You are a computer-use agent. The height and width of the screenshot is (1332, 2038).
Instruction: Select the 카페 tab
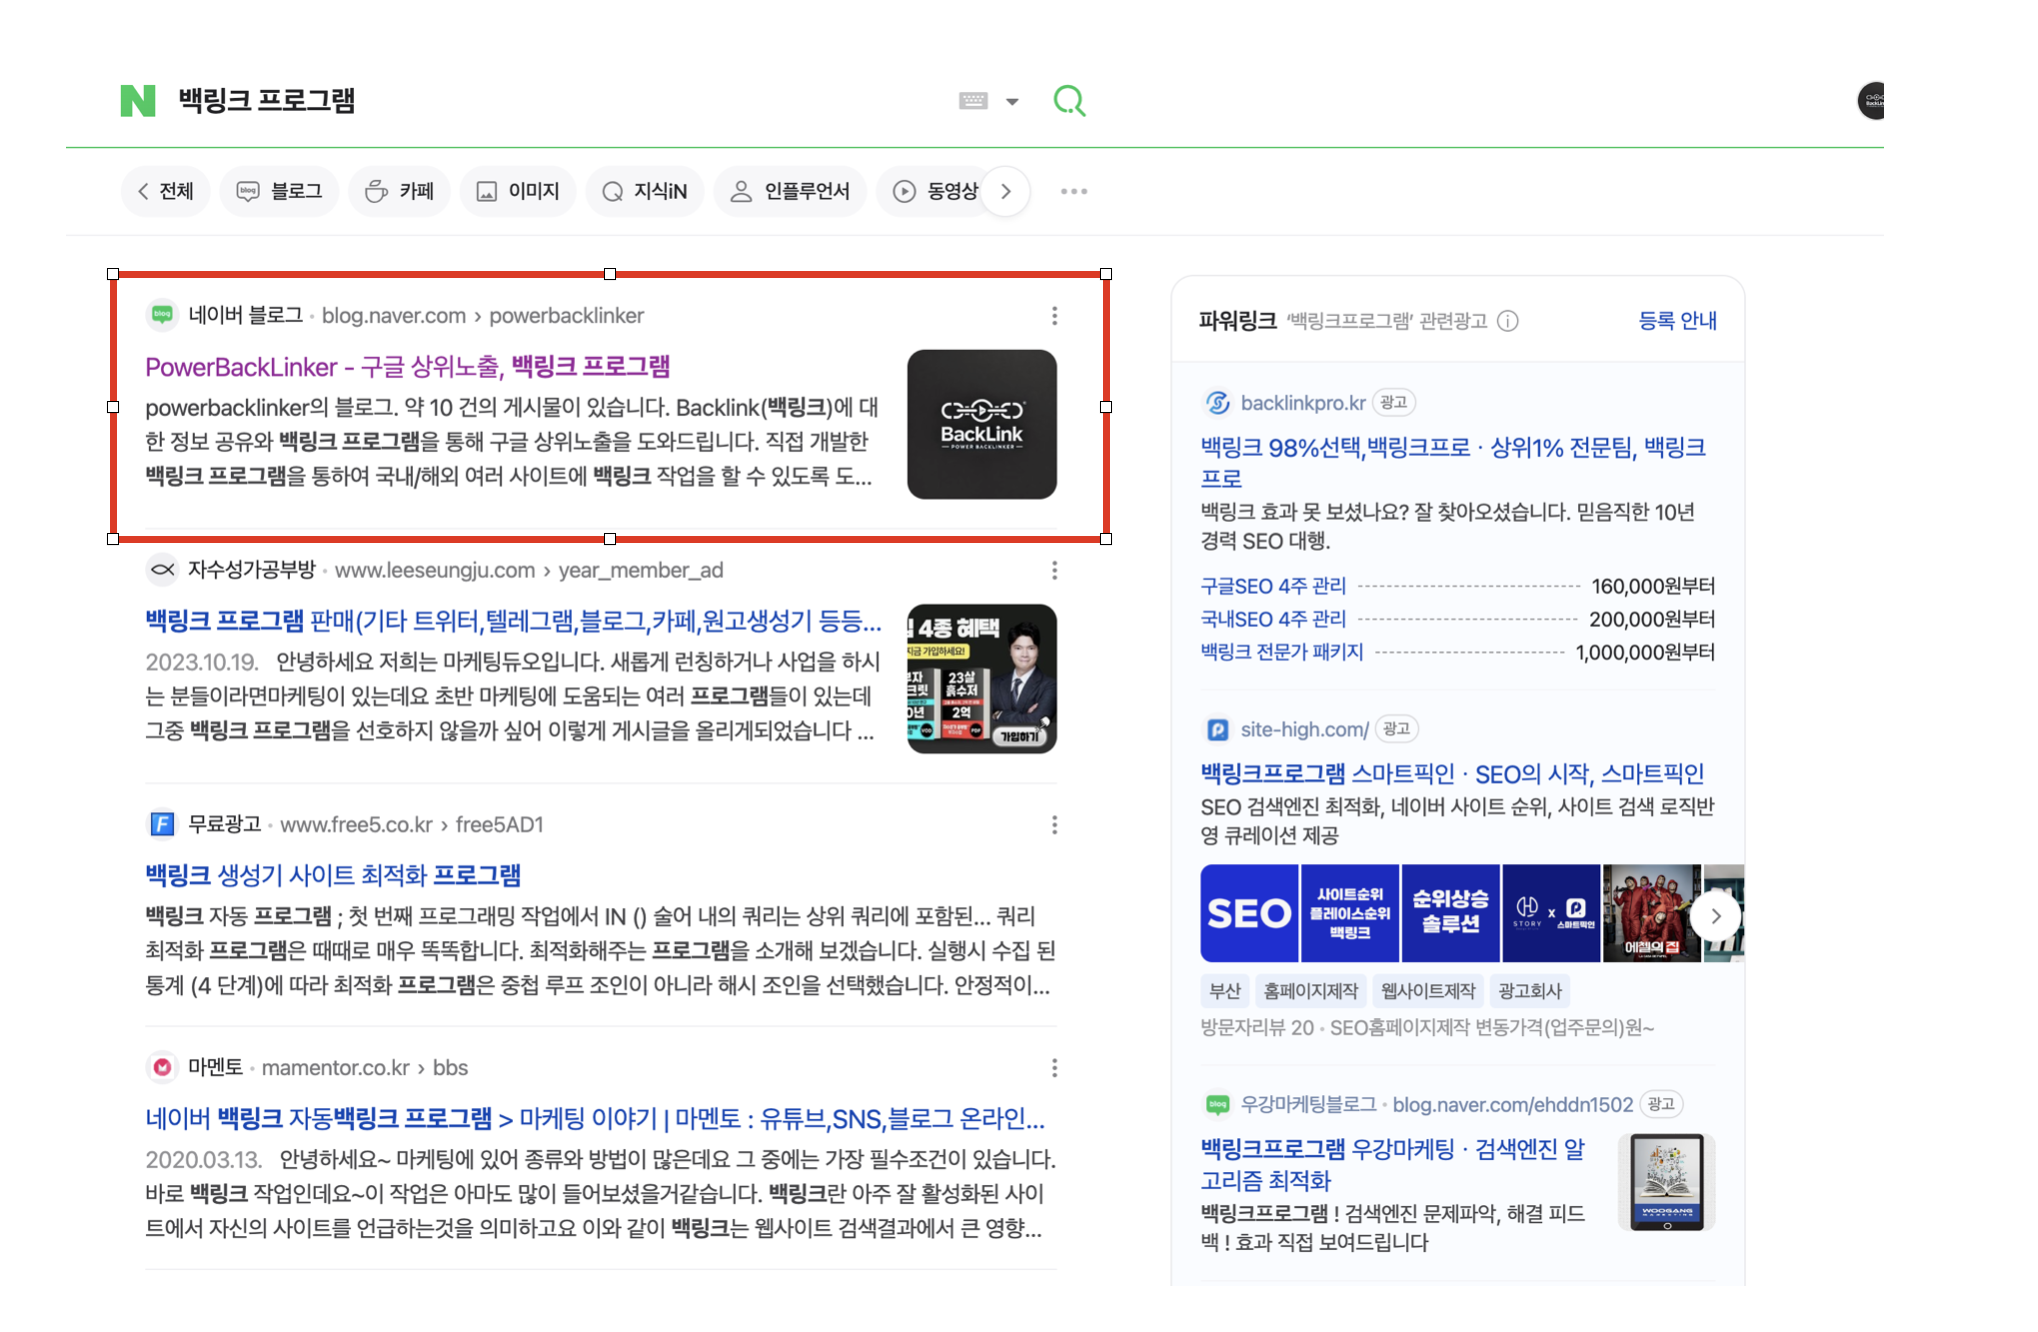click(x=399, y=191)
